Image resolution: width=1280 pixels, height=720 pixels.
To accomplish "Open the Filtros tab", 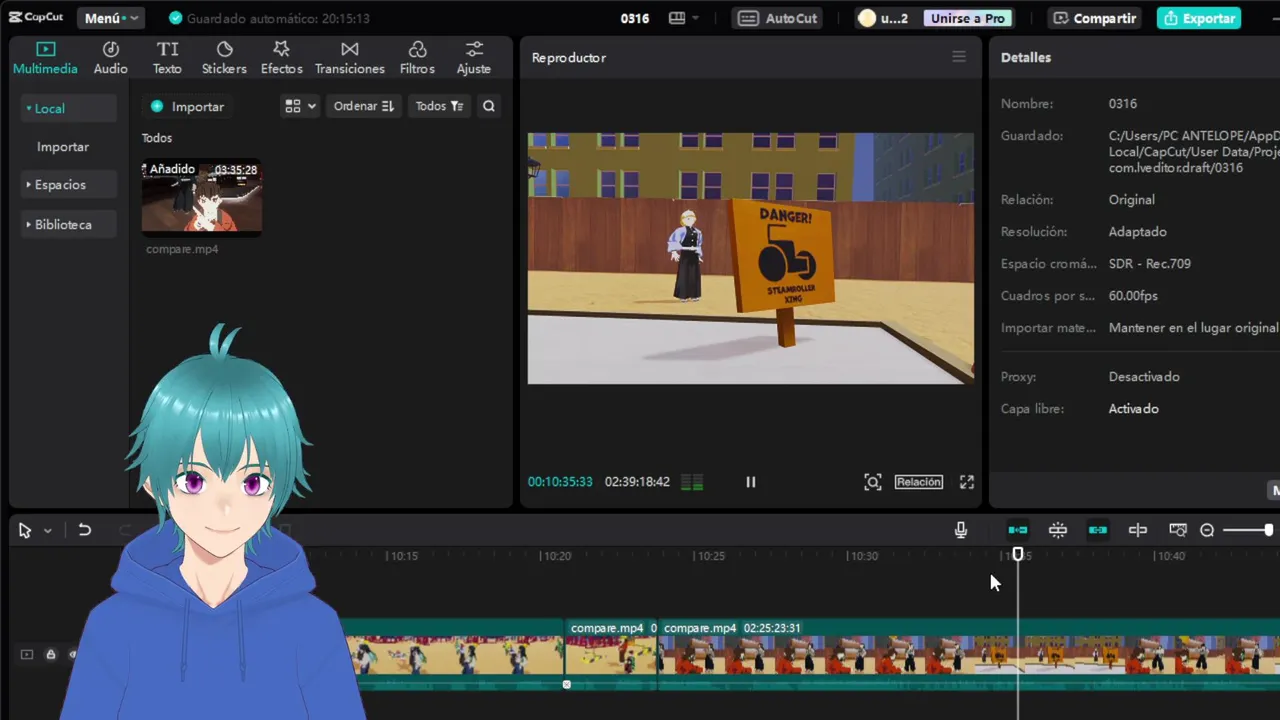I will [417, 58].
